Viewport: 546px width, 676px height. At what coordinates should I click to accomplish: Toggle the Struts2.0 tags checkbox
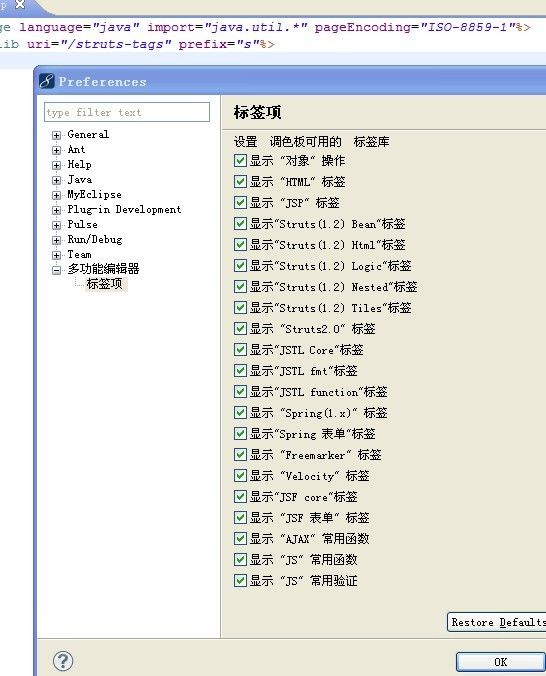pyautogui.click(x=240, y=329)
